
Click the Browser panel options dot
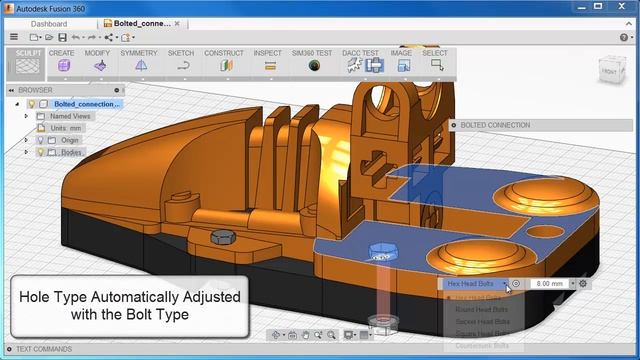[117, 90]
